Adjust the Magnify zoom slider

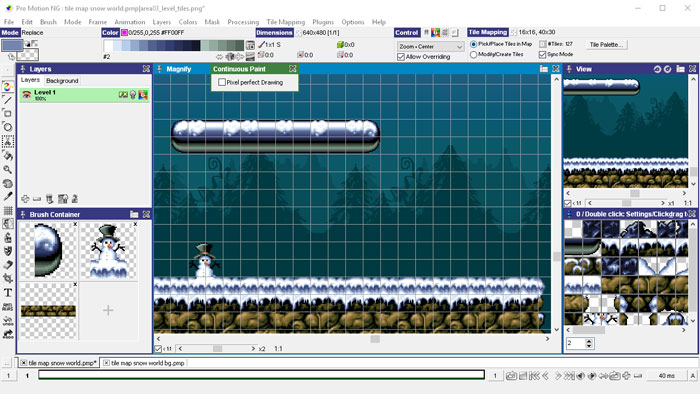(217, 349)
